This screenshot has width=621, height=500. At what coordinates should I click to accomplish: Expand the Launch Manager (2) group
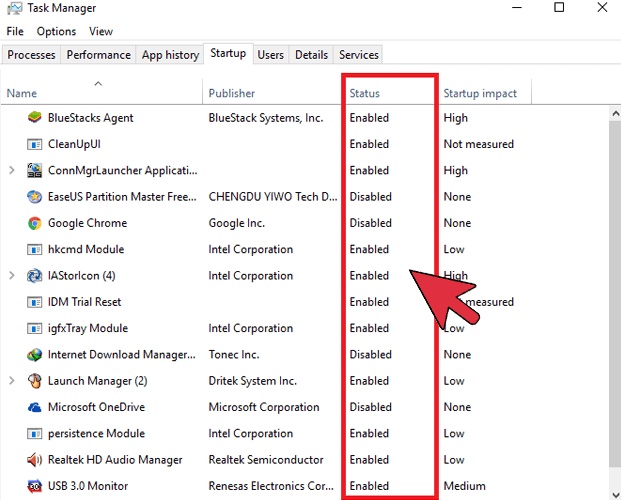click(x=12, y=381)
